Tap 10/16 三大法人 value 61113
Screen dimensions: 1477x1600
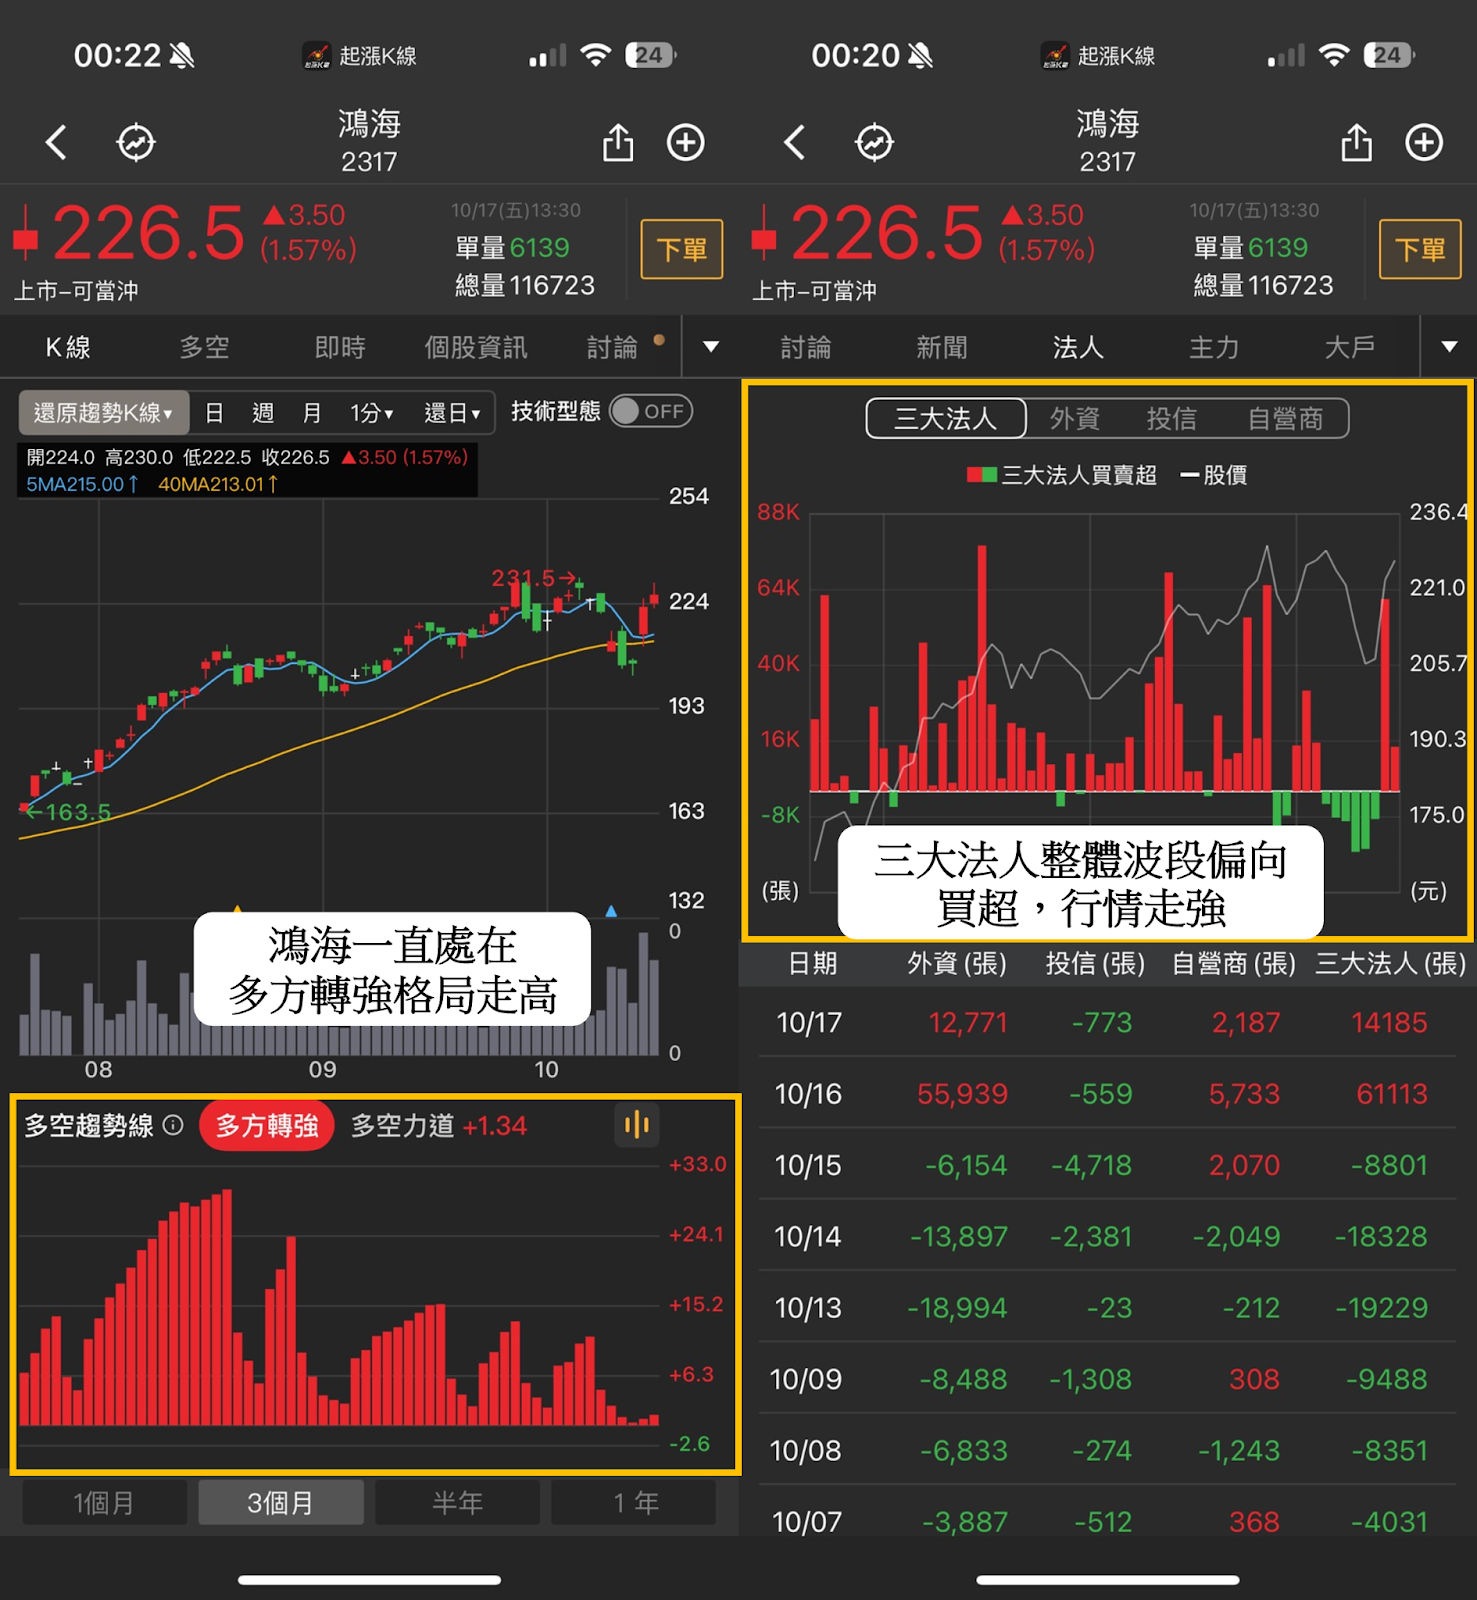click(x=1391, y=1094)
